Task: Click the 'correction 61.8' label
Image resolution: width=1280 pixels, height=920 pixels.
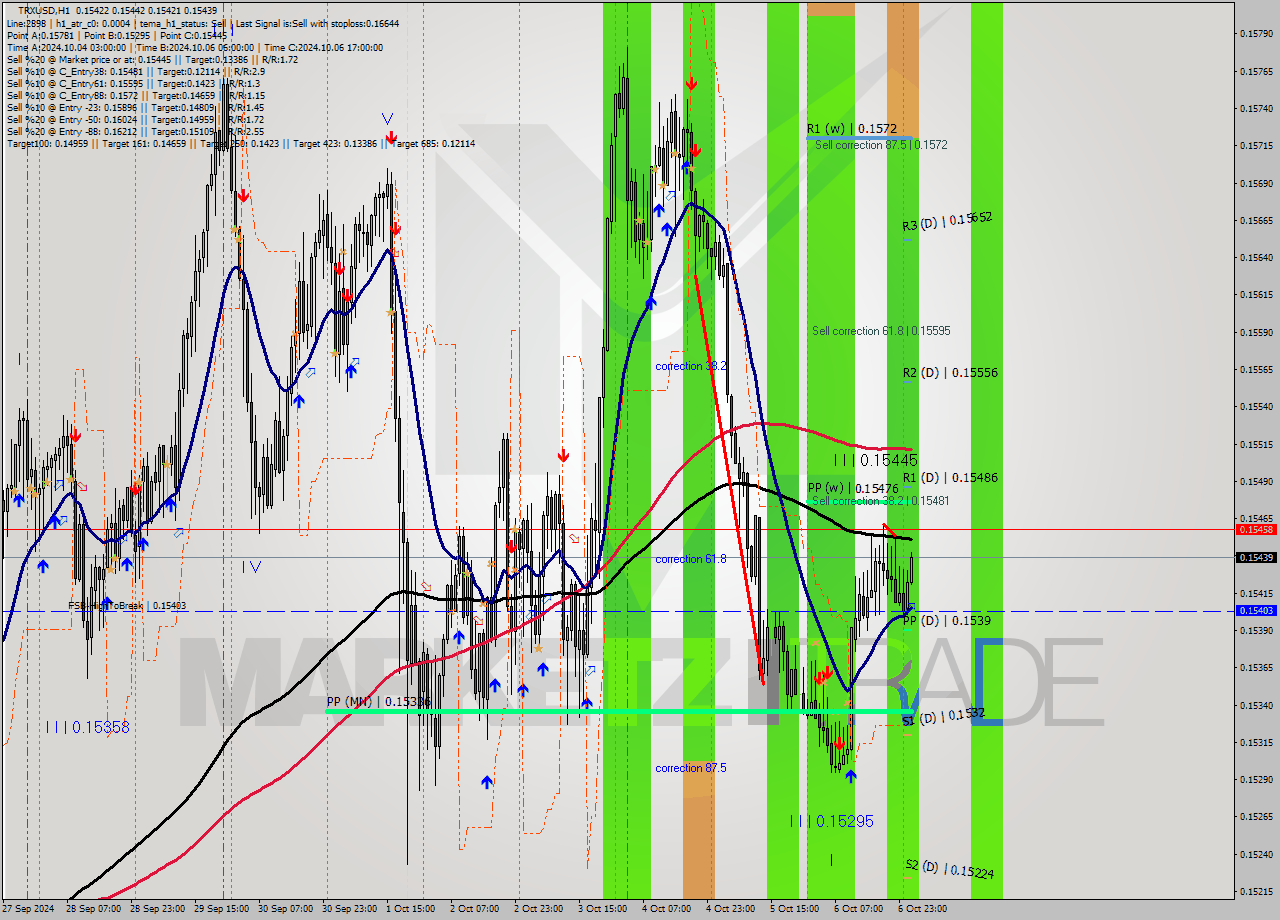Action: 691,559
